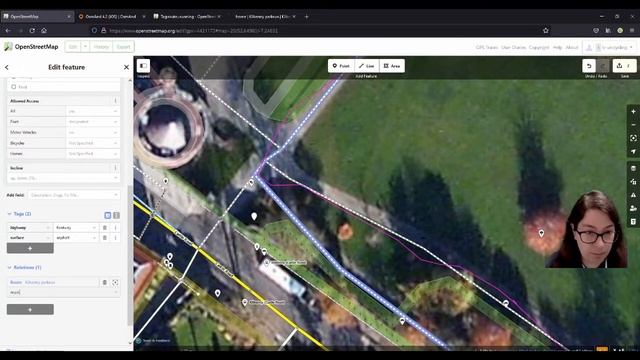The height and width of the screenshot is (360, 640).
Task: Delete the highway tag row
Action: 105,227
